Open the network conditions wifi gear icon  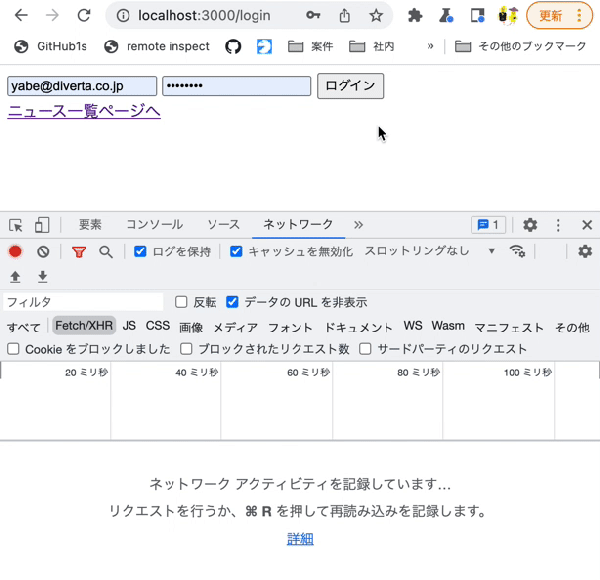[x=517, y=251]
